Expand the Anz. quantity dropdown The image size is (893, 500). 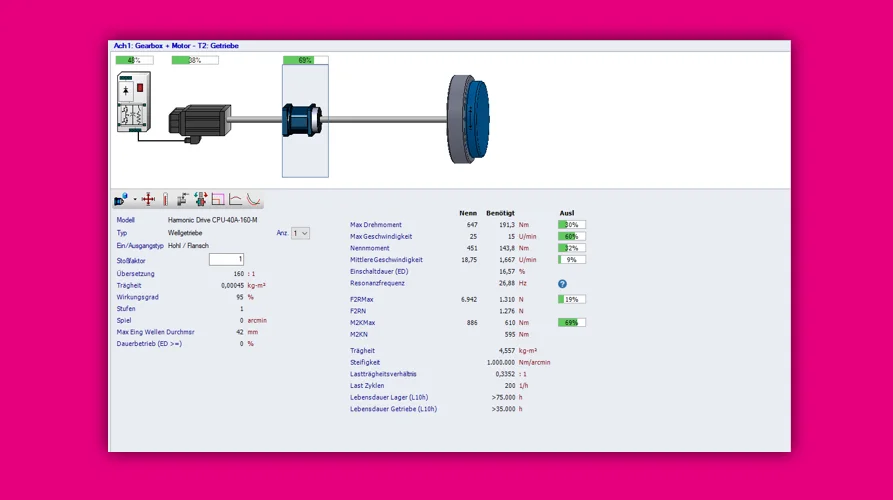coord(300,233)
